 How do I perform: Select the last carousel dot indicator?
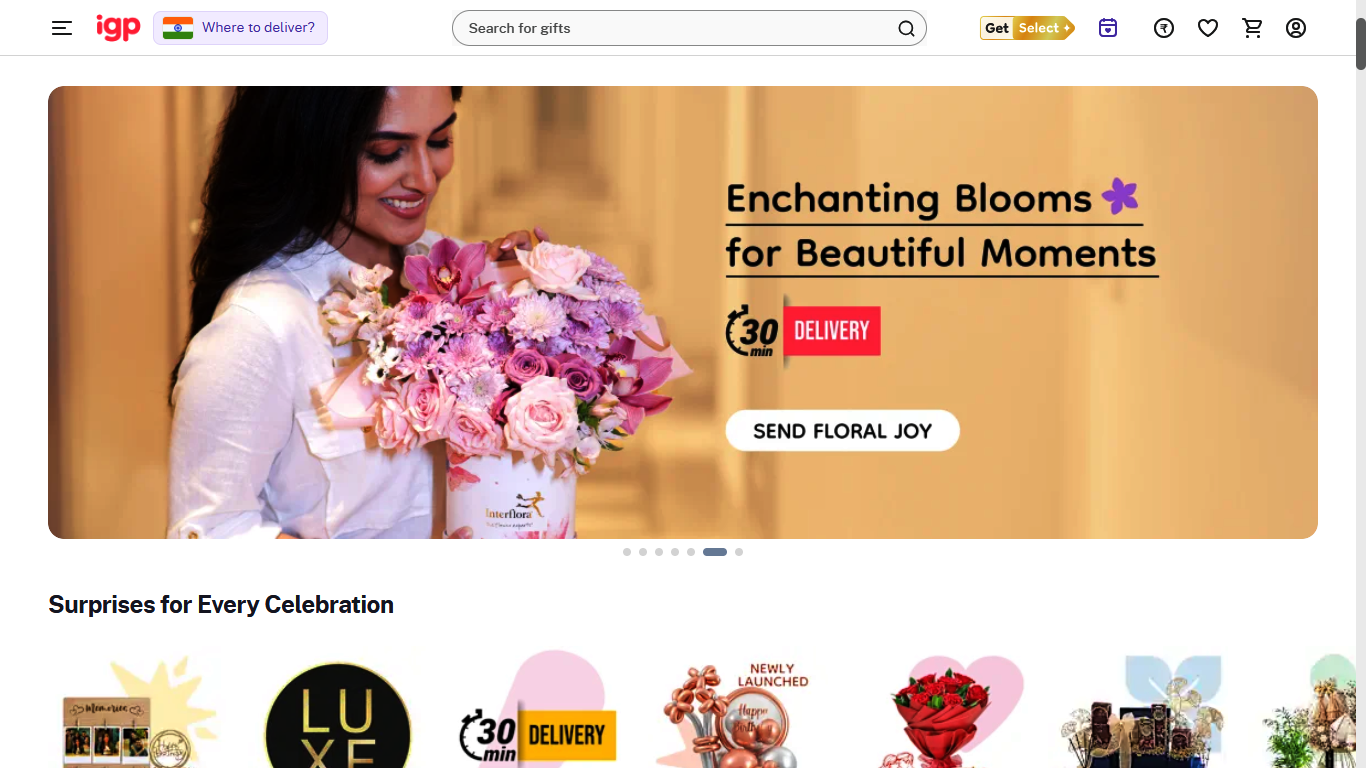[x=739, y=552]
